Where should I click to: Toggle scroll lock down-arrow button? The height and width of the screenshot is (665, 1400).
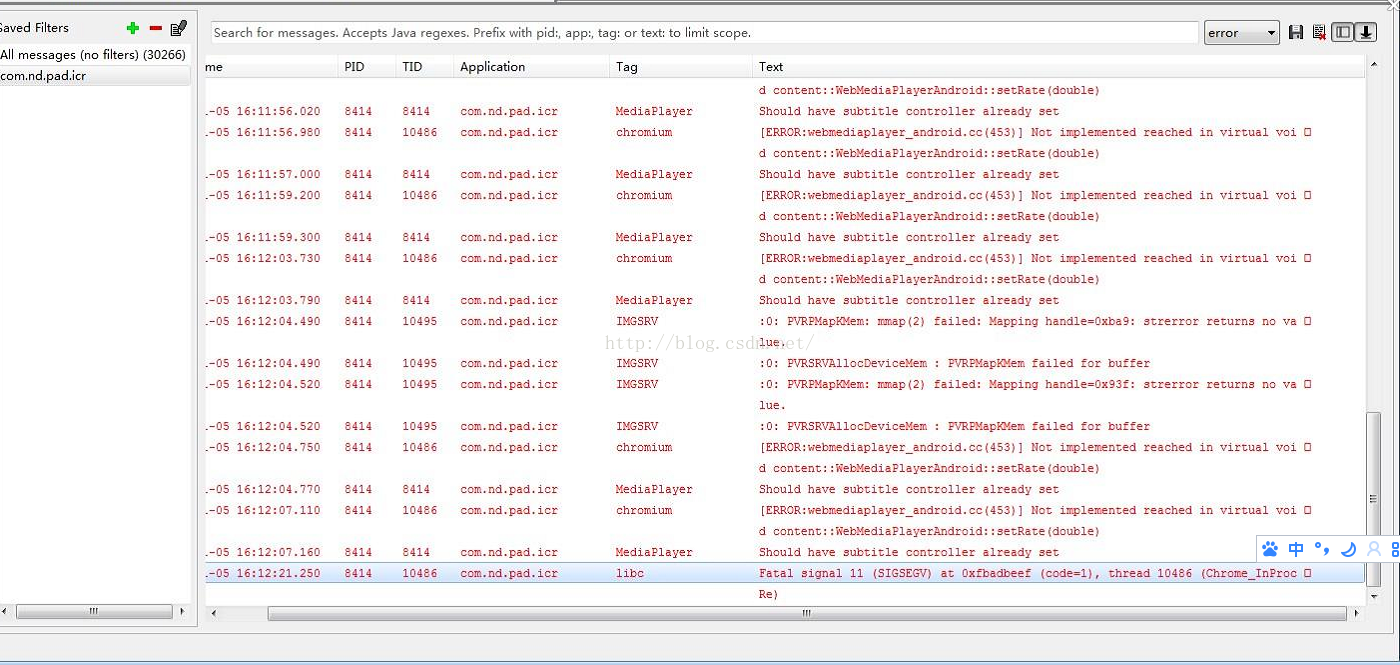coord(1366,32)
